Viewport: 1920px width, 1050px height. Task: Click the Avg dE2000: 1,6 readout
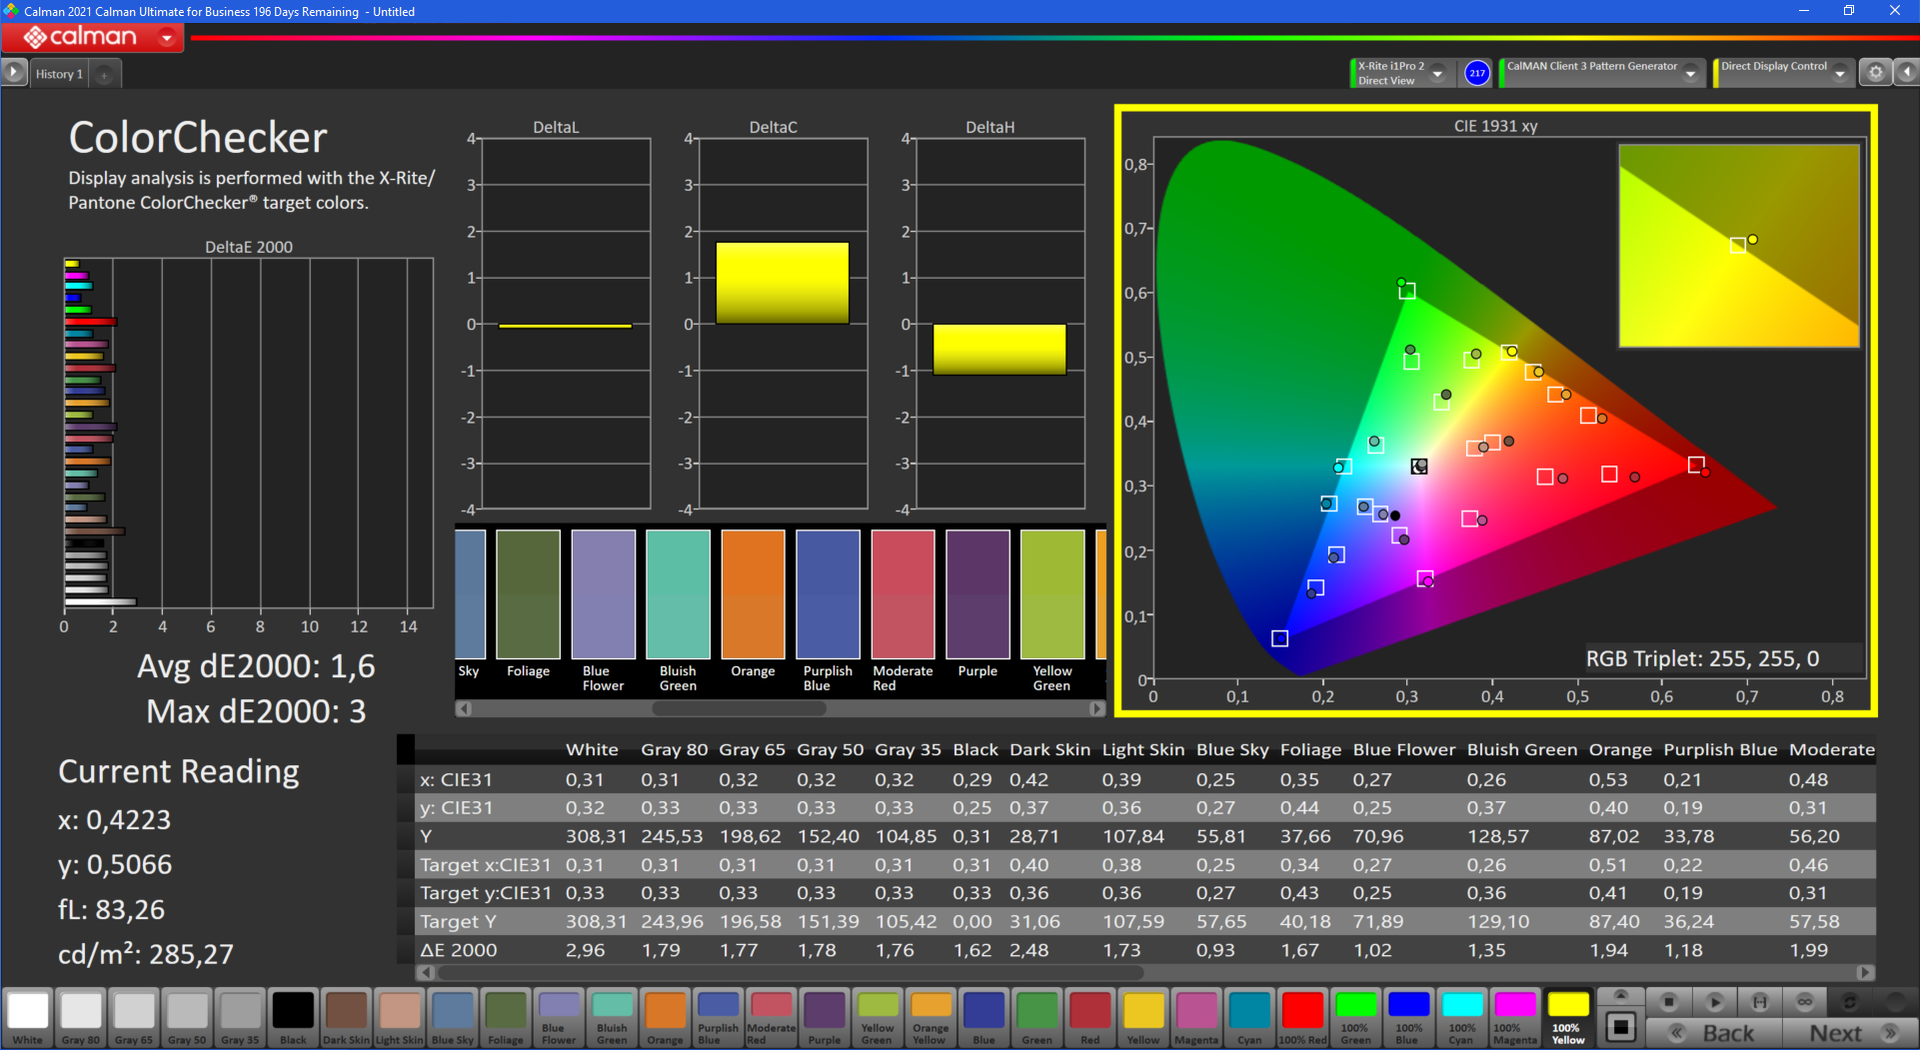256,666
